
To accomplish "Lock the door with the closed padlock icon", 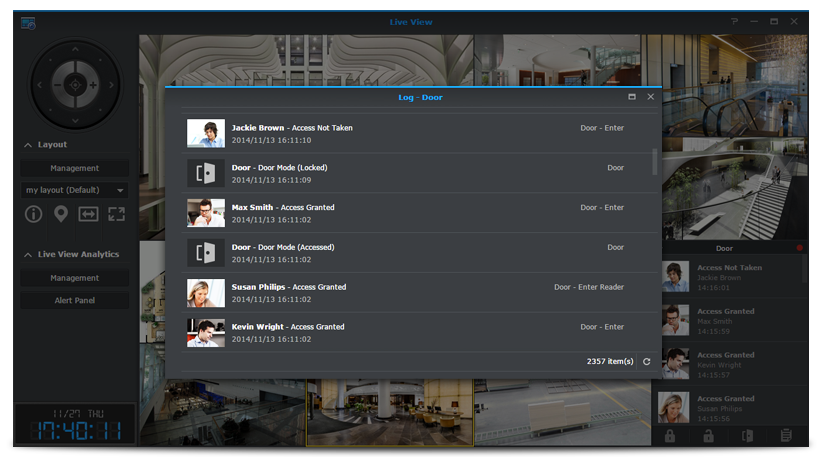I will (670, 435).
